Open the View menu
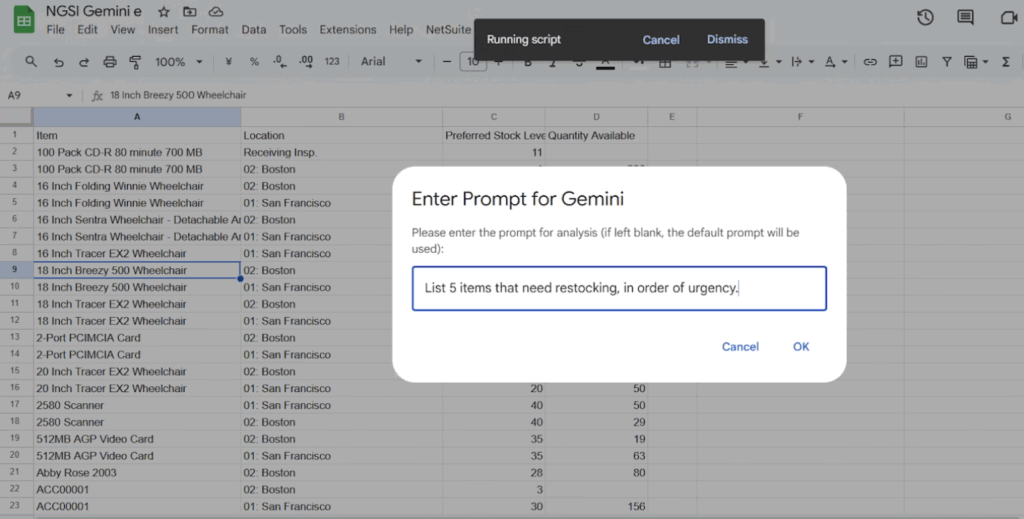1024x519 pixels. 122,29
